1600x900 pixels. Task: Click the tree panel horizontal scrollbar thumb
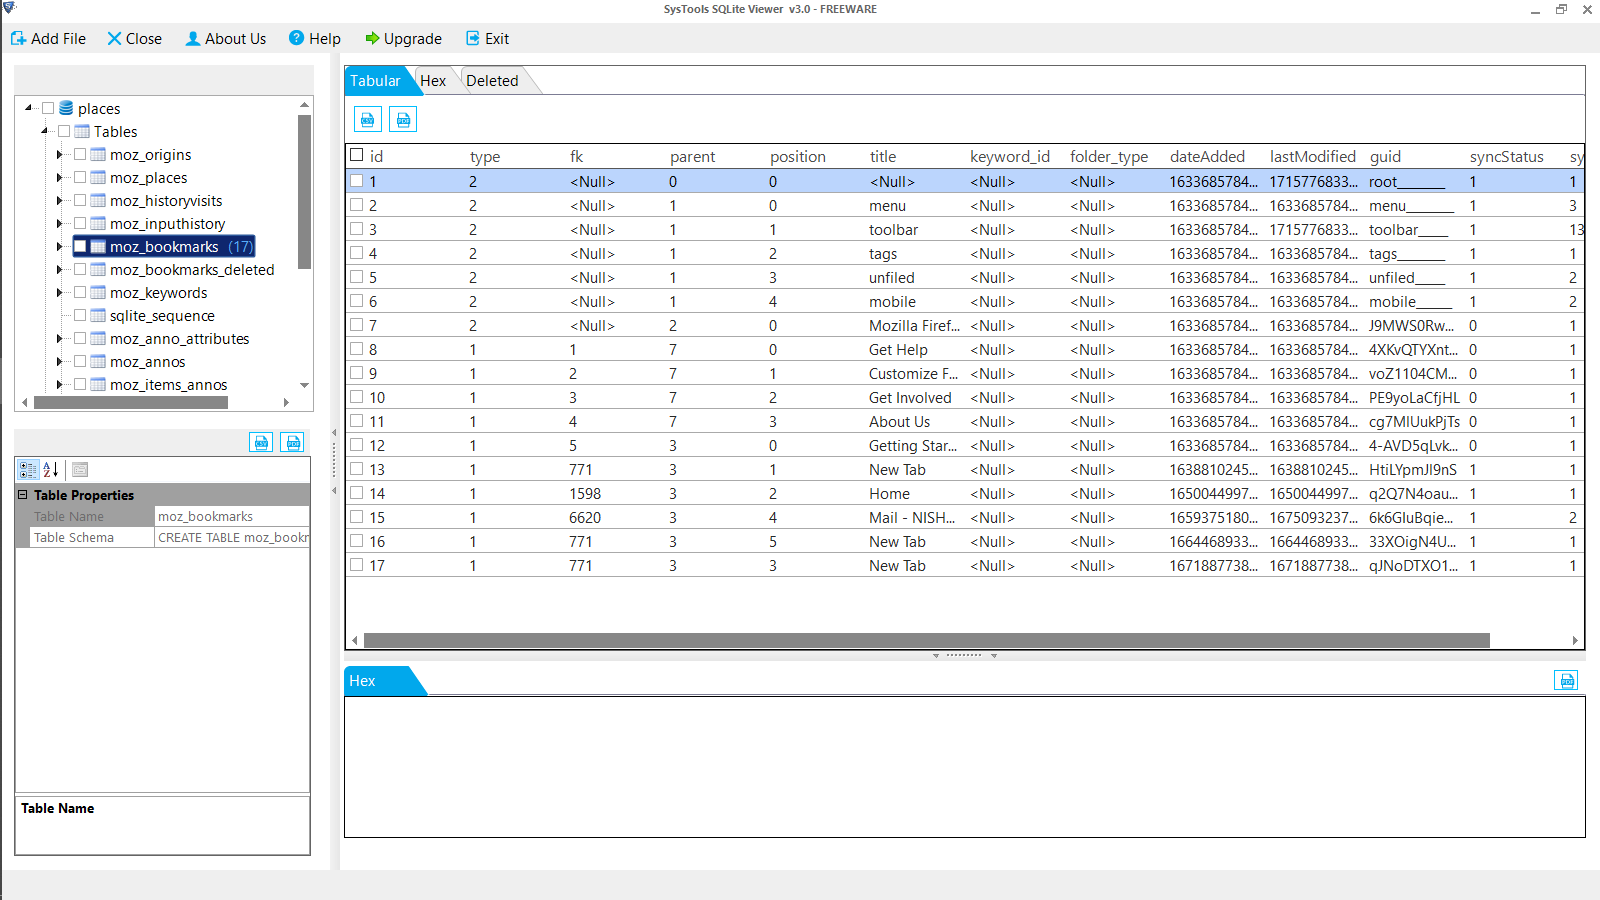tap(131, 402)
